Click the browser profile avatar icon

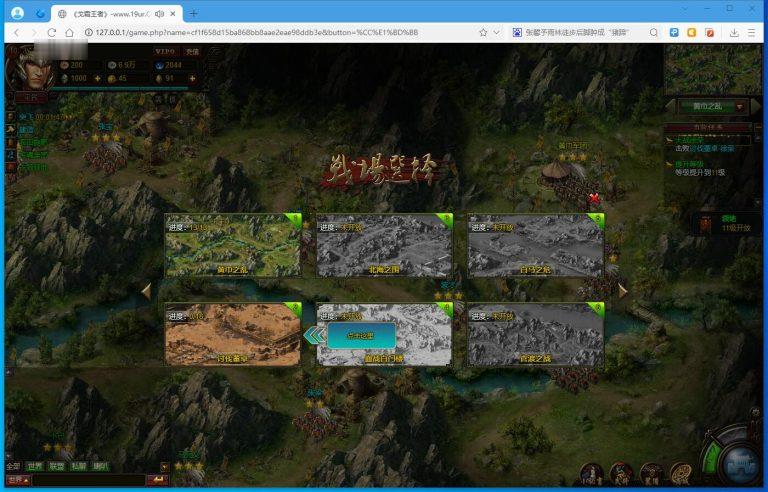(18, 13)
